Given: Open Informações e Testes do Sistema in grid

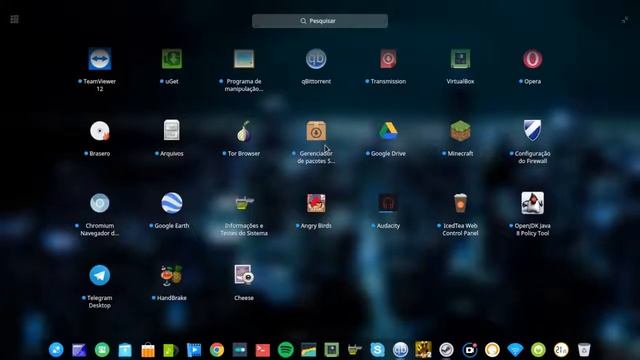Looking at the screenshot, I should (244, 203).
